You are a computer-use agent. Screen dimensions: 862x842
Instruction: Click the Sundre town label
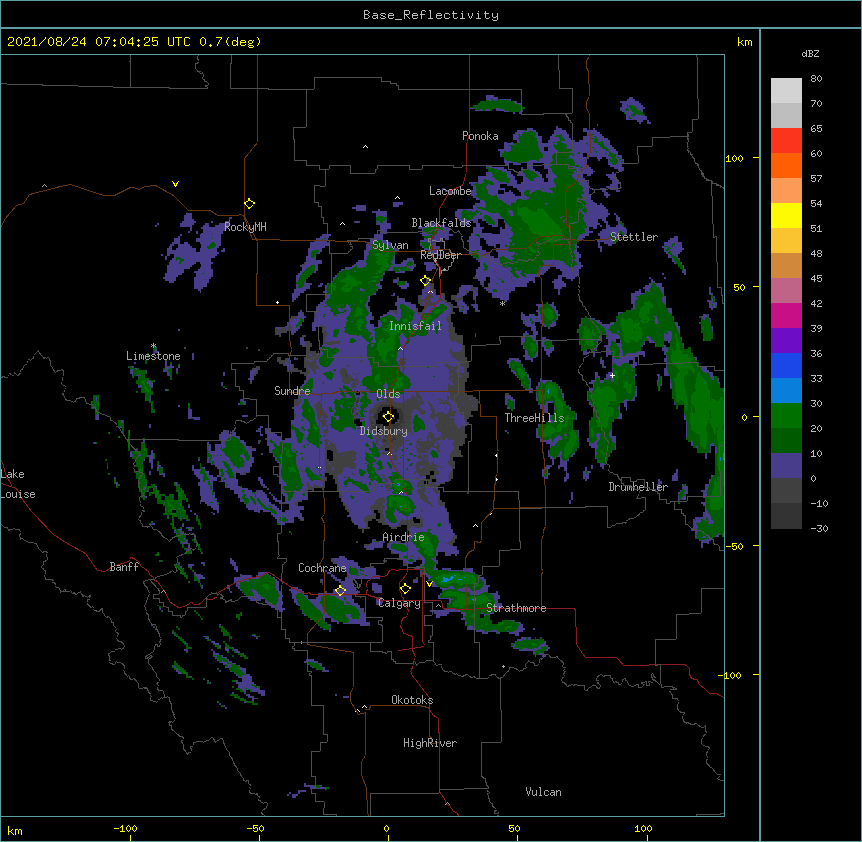click(x=292, y=391)
